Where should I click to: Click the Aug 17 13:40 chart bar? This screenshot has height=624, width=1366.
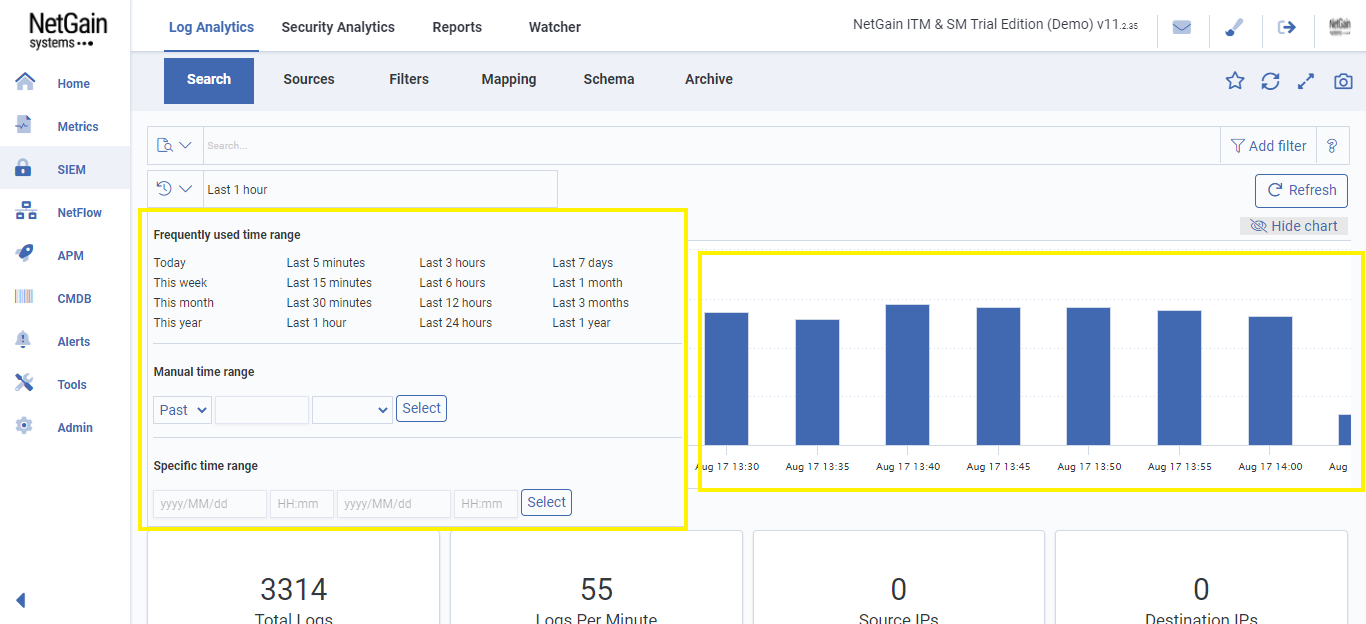point(907,375)
